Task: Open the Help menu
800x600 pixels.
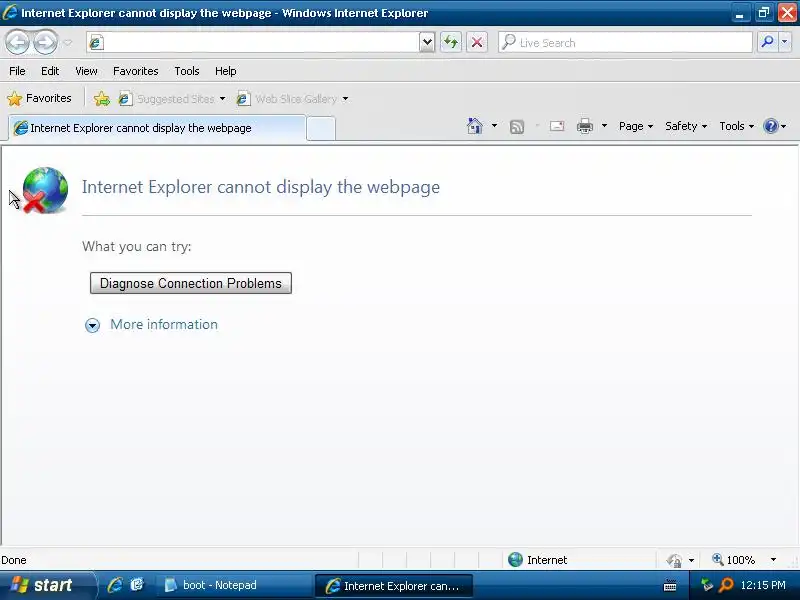Action: [226, 71]
